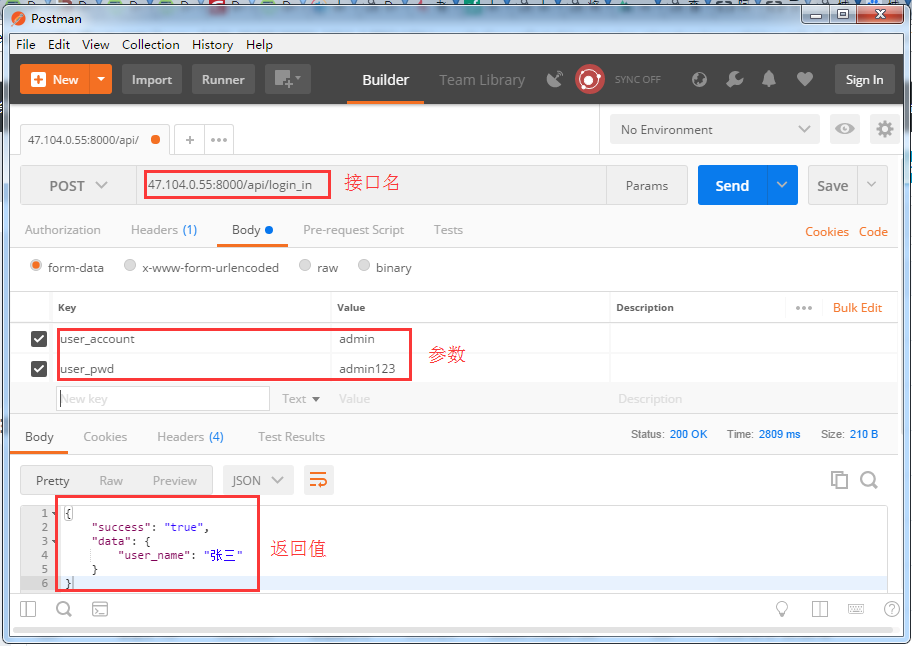This screenshot has width=912, height=646.
Task: Open find search icon in status bar
Action: tap(63, 609)
